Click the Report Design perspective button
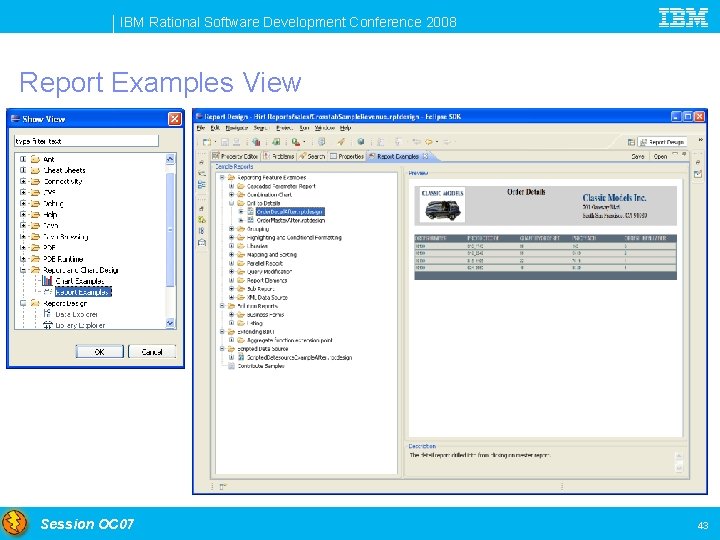Screen dimensions: 720x540 tap(663, 142)
